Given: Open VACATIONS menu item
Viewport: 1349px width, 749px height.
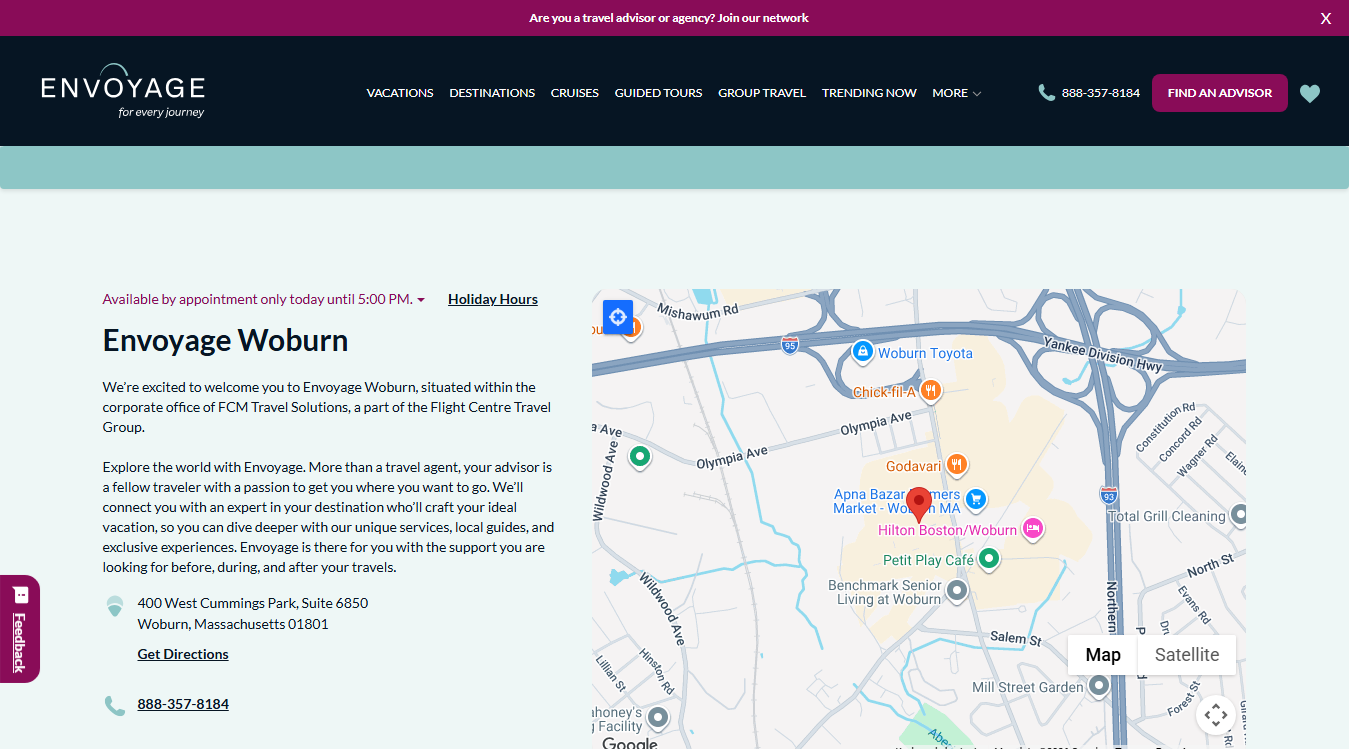Looking at the screenshot, I should tap(400, 93).
